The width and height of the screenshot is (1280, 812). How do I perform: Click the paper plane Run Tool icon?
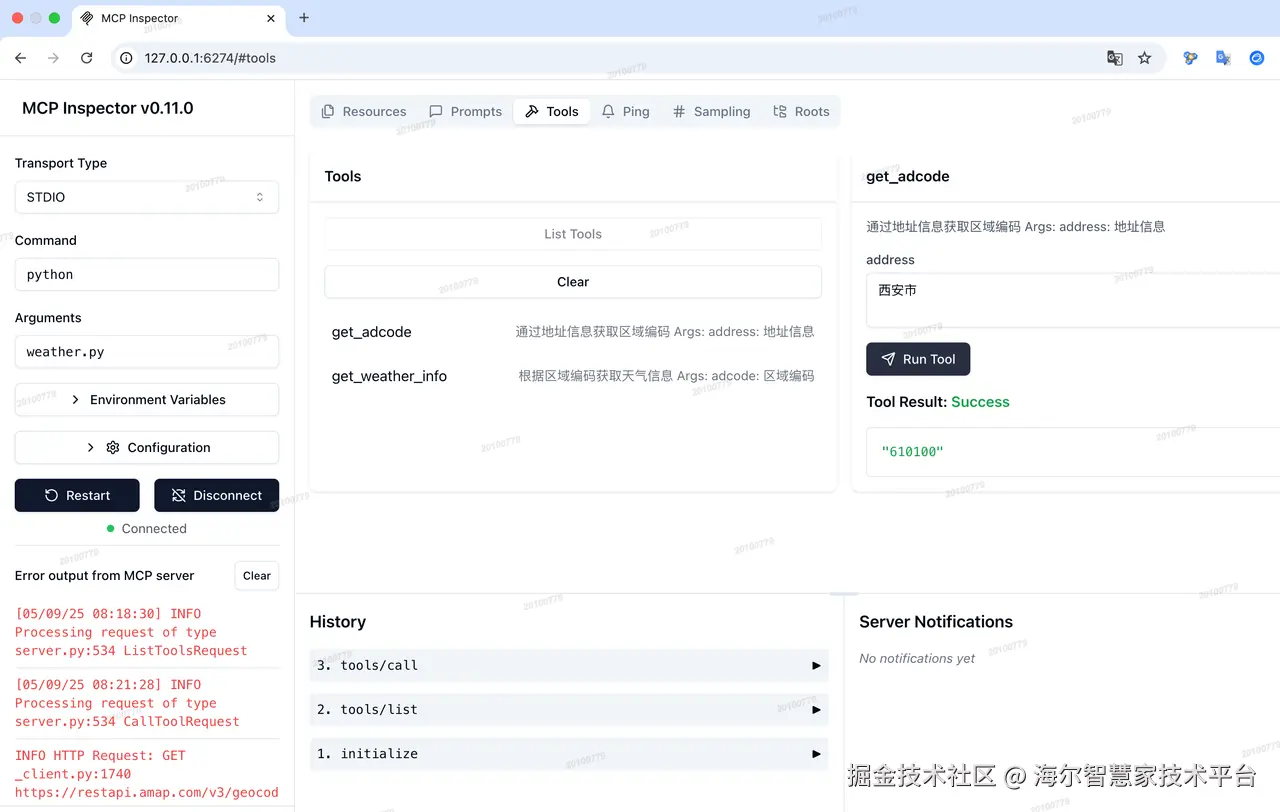point(888,359)
